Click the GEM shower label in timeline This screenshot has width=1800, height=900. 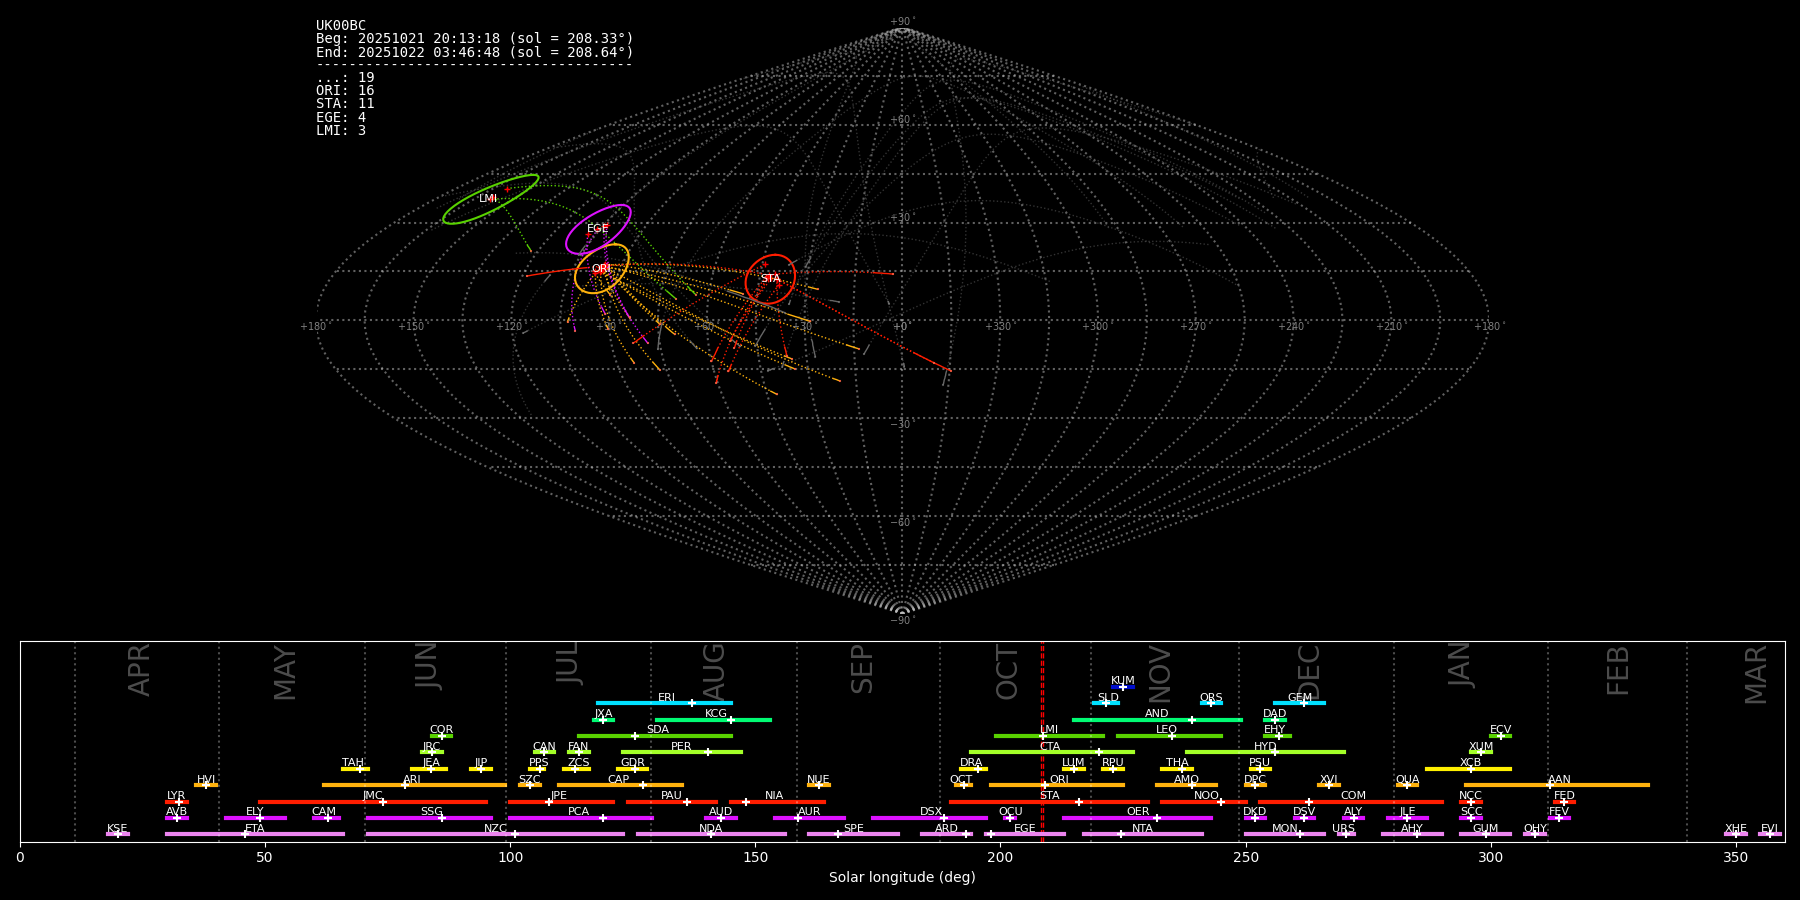point(1299,698)
